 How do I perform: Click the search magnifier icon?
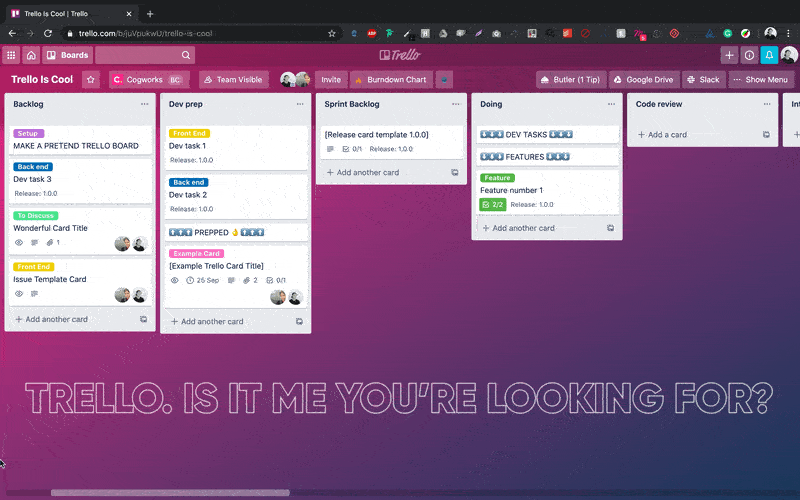pyautogui.click(x=186, y=55)
